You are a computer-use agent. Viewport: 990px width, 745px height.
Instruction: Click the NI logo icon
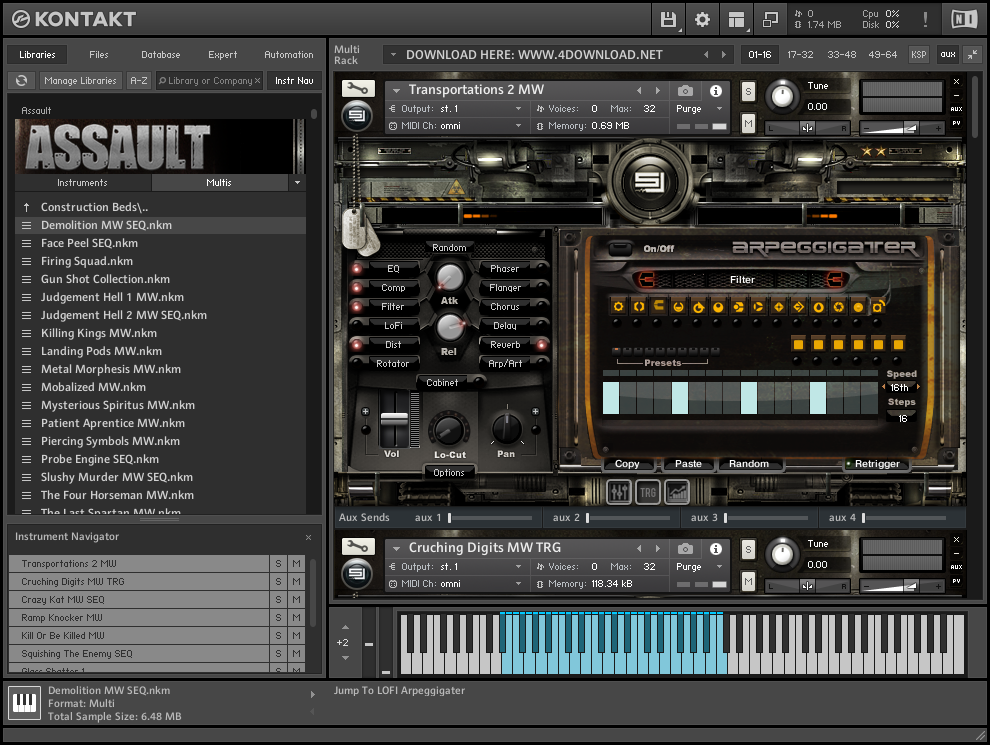tap(964, 20)
